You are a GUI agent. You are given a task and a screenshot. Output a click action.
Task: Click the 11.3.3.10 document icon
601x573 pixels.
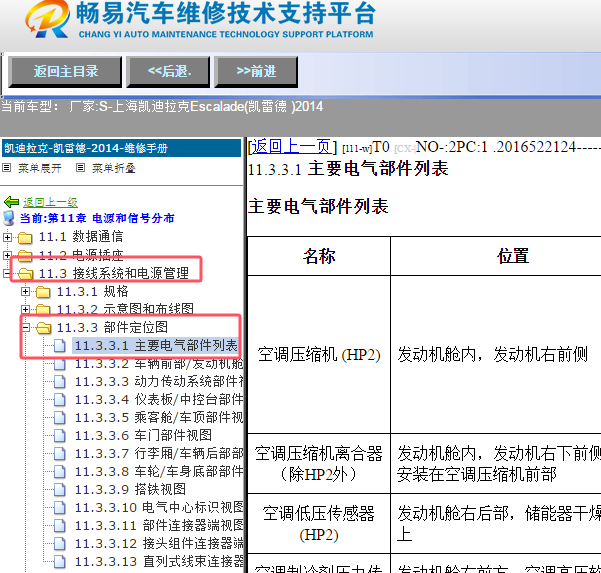coord(59,507)
